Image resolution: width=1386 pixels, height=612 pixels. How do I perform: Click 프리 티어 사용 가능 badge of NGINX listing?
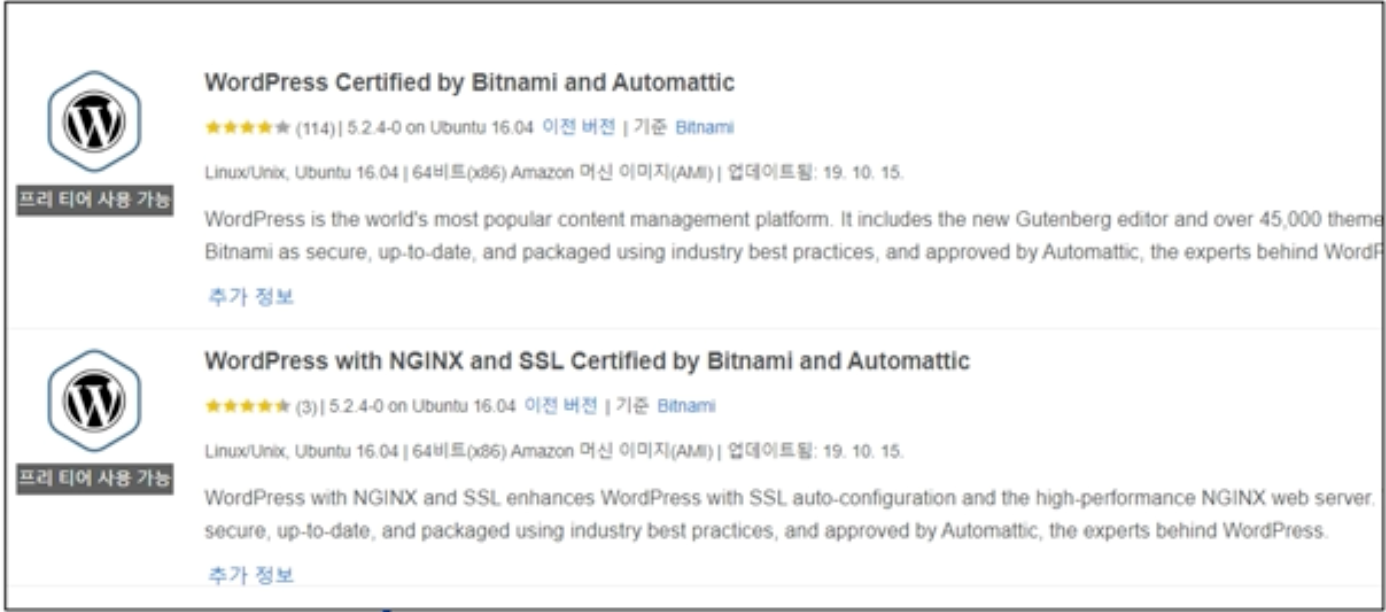pyautogui.click(x=95, y=478)
